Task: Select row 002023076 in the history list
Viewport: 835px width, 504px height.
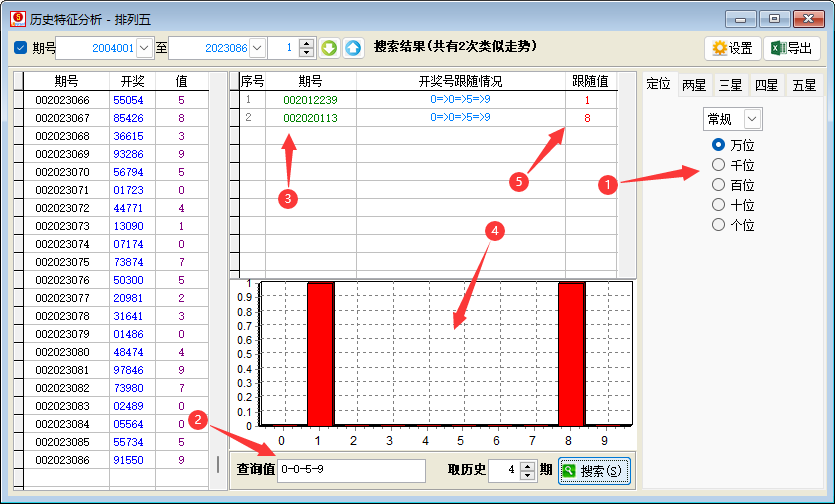Action: point(116,280)
